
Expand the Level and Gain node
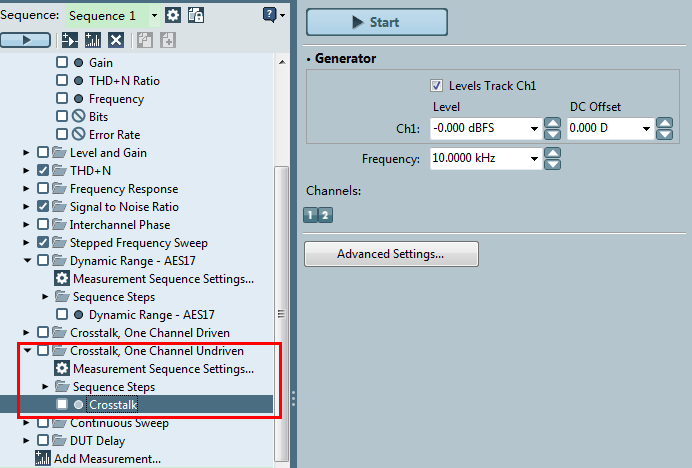(26, 152)
